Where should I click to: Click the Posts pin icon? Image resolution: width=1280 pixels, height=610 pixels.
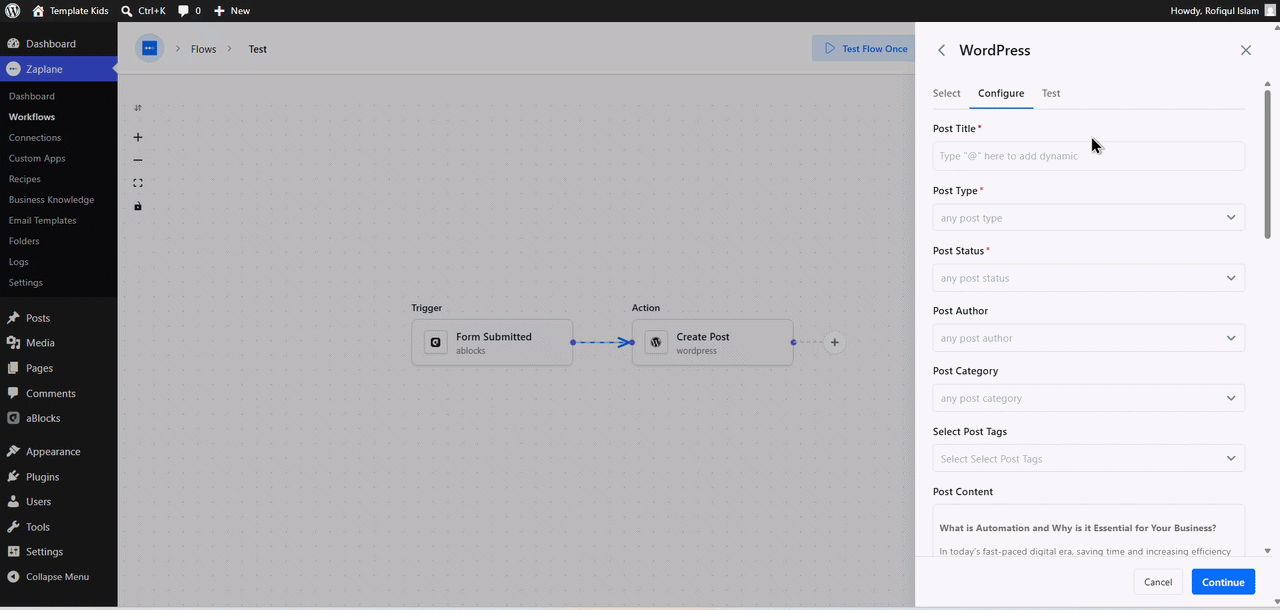[x=13, y=318]
